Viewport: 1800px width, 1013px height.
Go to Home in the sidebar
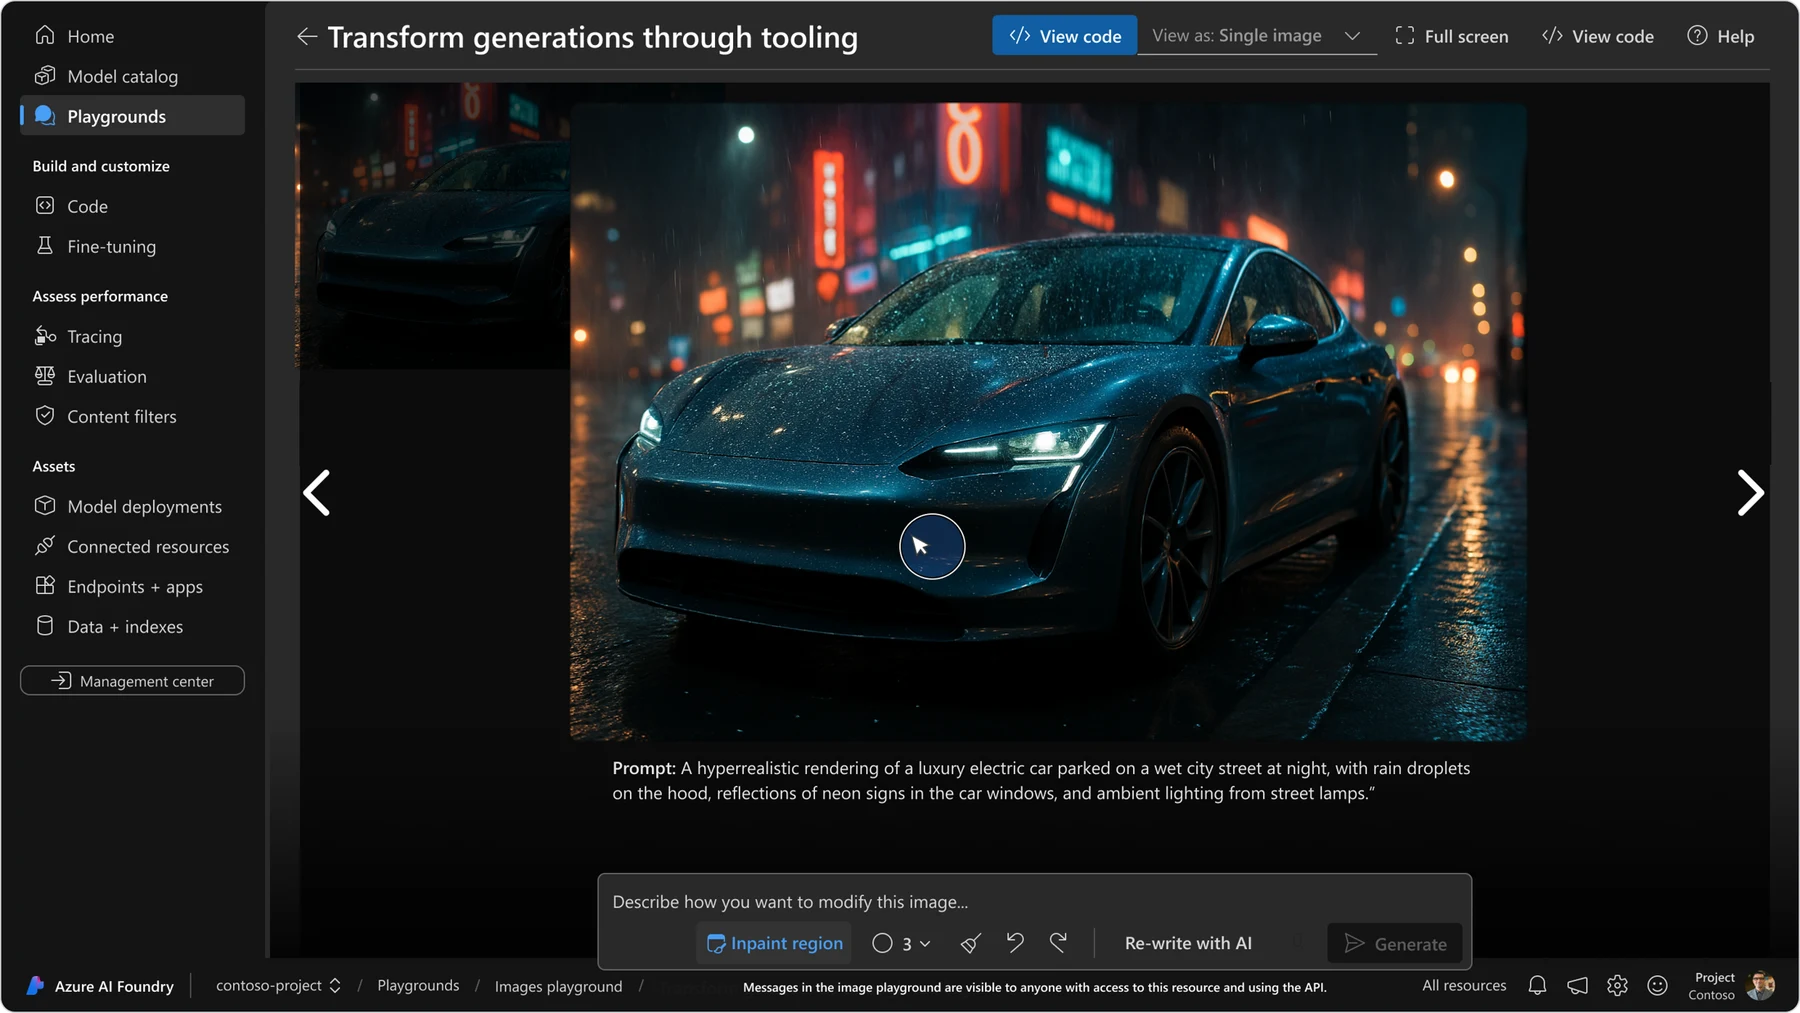pyautogui.click(x=132, y=36)
